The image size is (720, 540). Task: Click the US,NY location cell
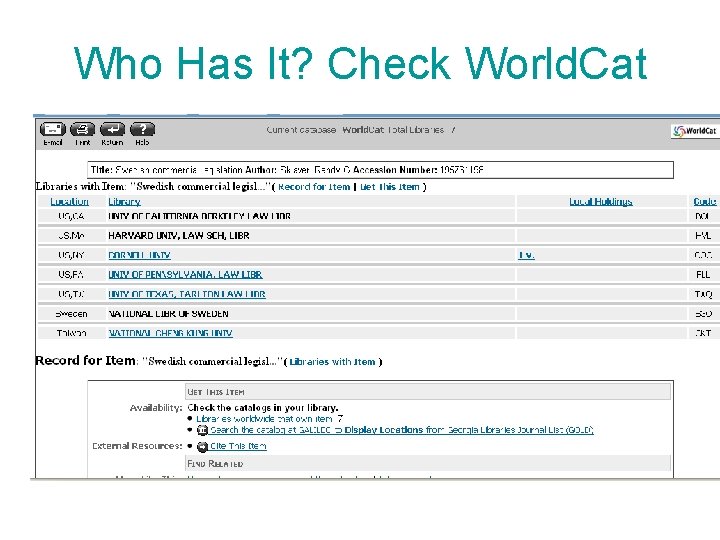tap(71, 255)
